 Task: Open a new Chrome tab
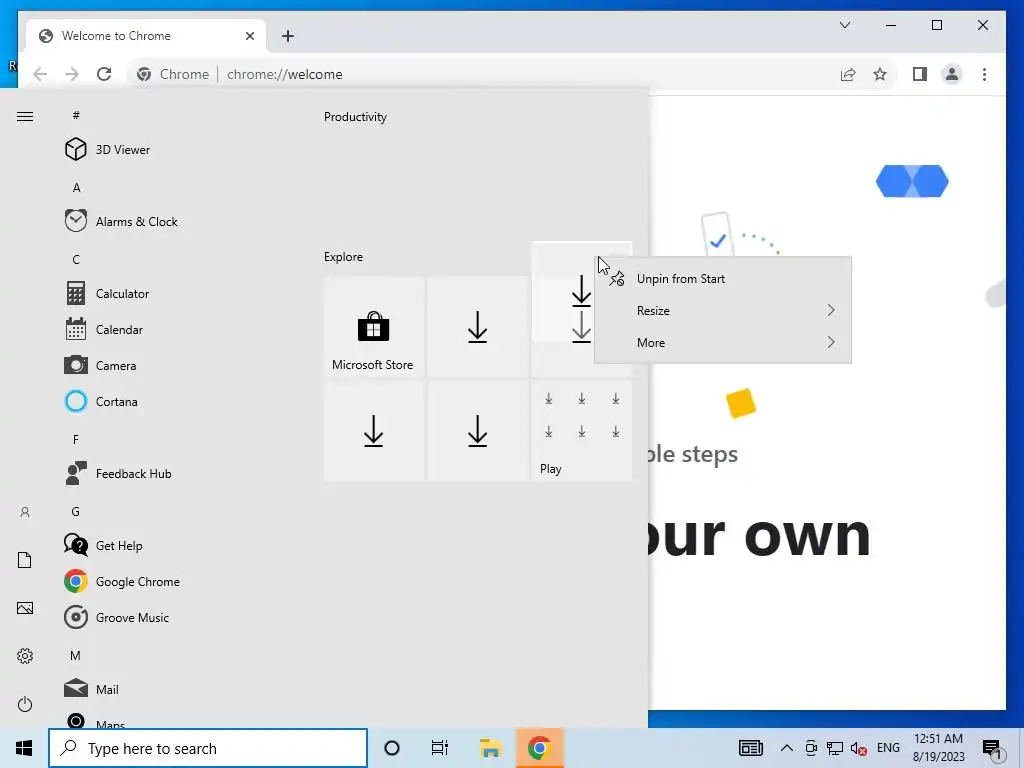pos(287,36)
